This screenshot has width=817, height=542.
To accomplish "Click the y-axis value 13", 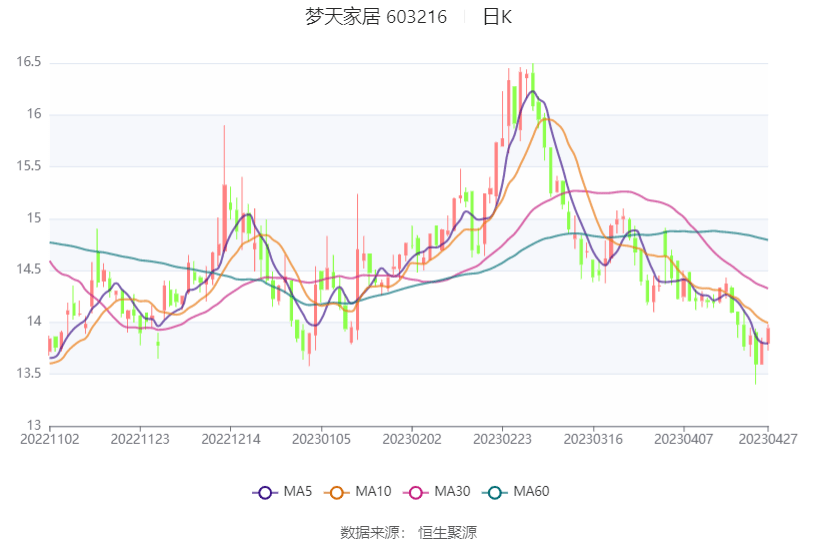I will coord(34,425).
